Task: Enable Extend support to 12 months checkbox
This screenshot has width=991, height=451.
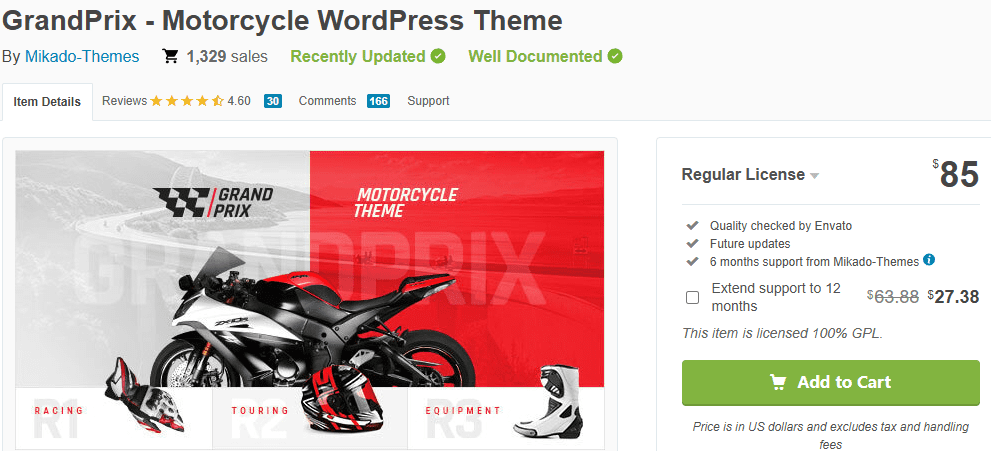Action: pyautogui.click(x=693, y=298)
